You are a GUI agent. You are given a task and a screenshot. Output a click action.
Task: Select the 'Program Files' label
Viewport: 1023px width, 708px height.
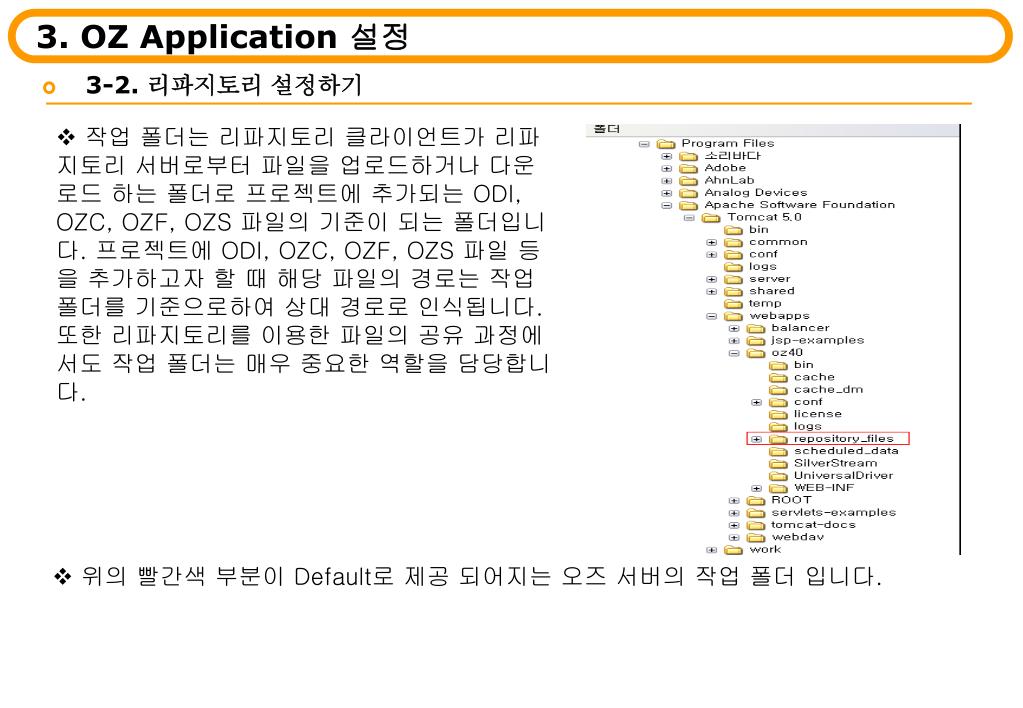click(x=727, y=143)
